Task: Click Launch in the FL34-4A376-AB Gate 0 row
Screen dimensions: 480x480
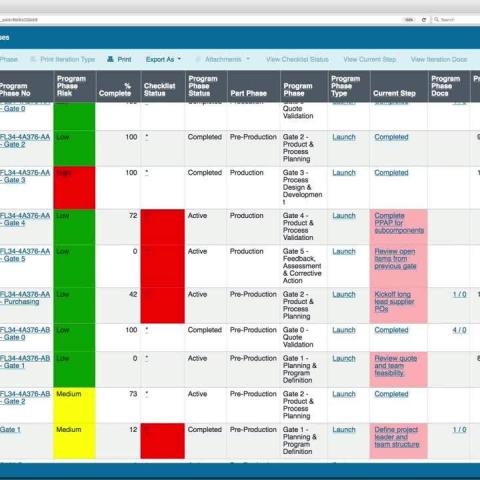Action: [344, 330]
